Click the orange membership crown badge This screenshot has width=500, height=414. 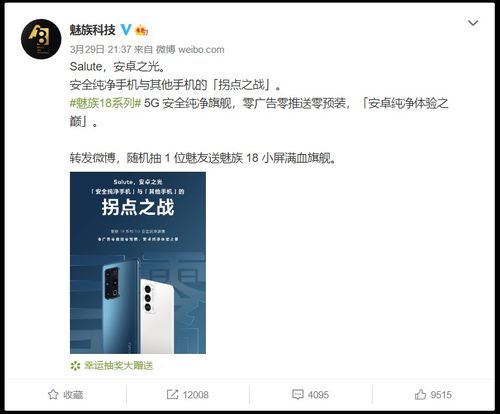pyautogui.click(x=142, y=30)
